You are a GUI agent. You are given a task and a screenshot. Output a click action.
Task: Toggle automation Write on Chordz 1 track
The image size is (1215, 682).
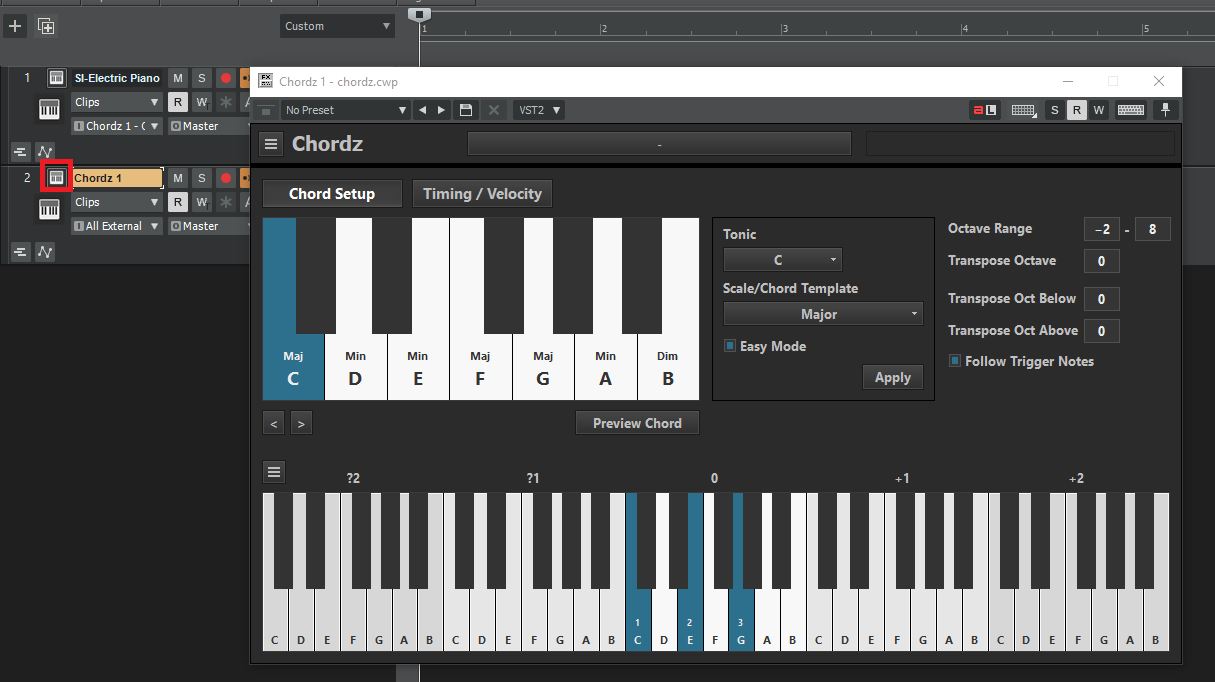201,202
